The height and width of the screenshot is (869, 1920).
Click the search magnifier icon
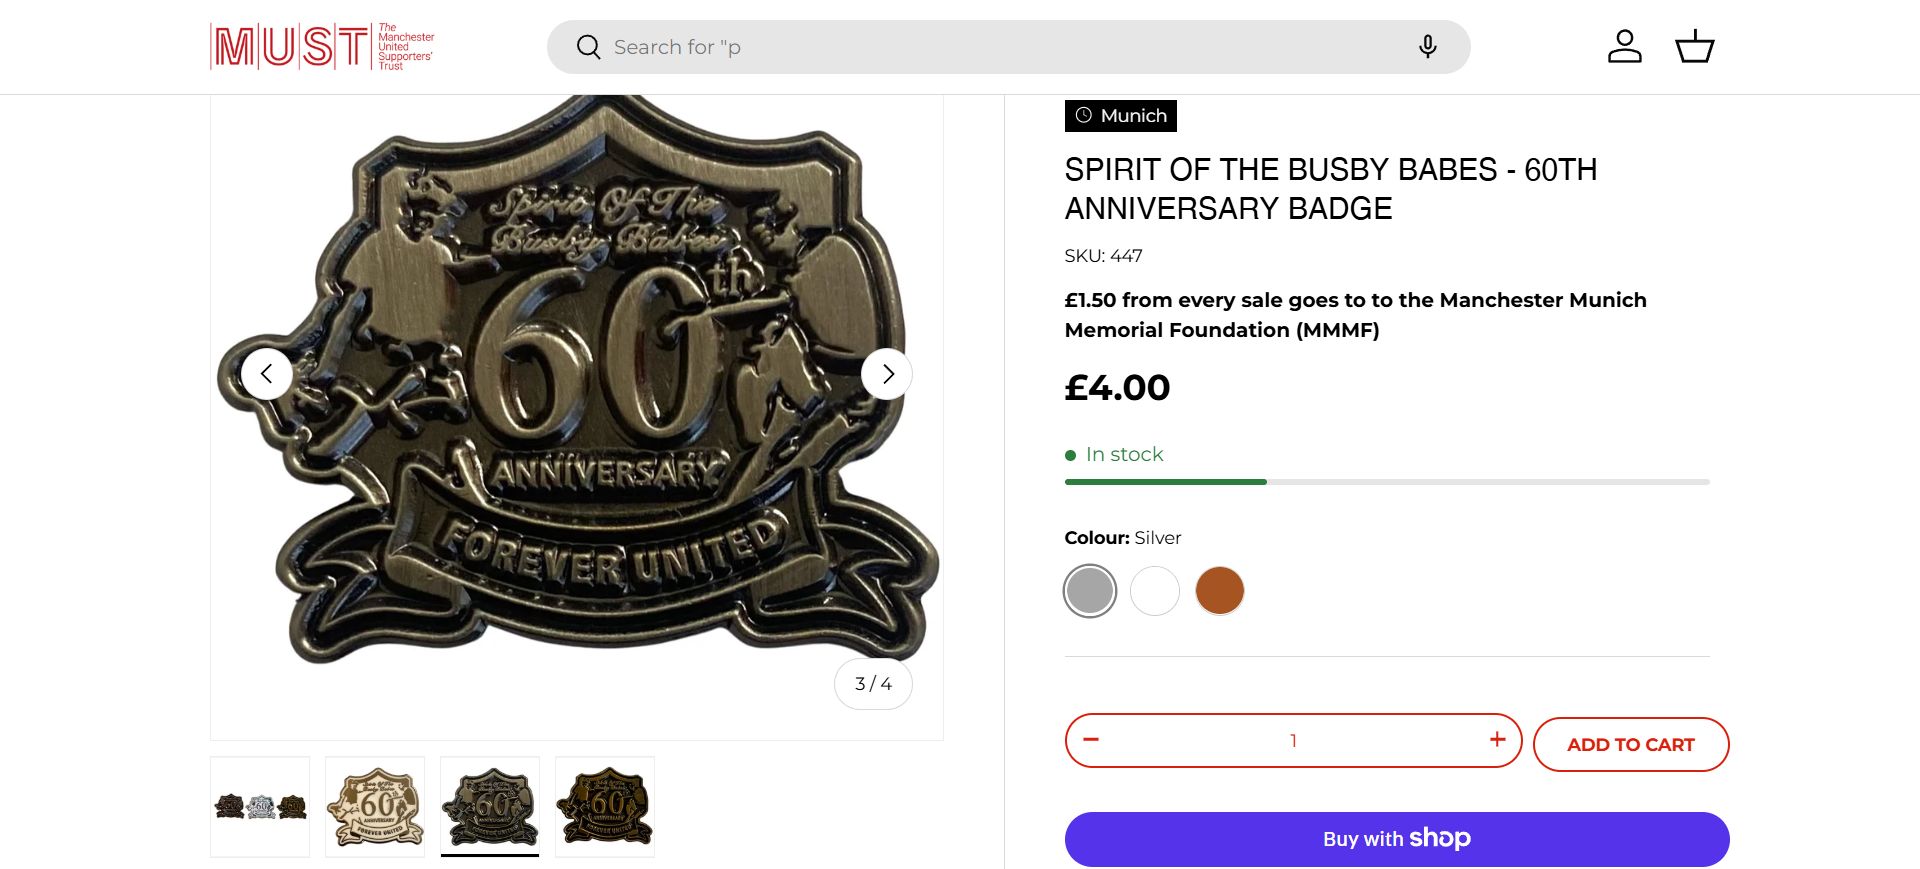[588, 47]
